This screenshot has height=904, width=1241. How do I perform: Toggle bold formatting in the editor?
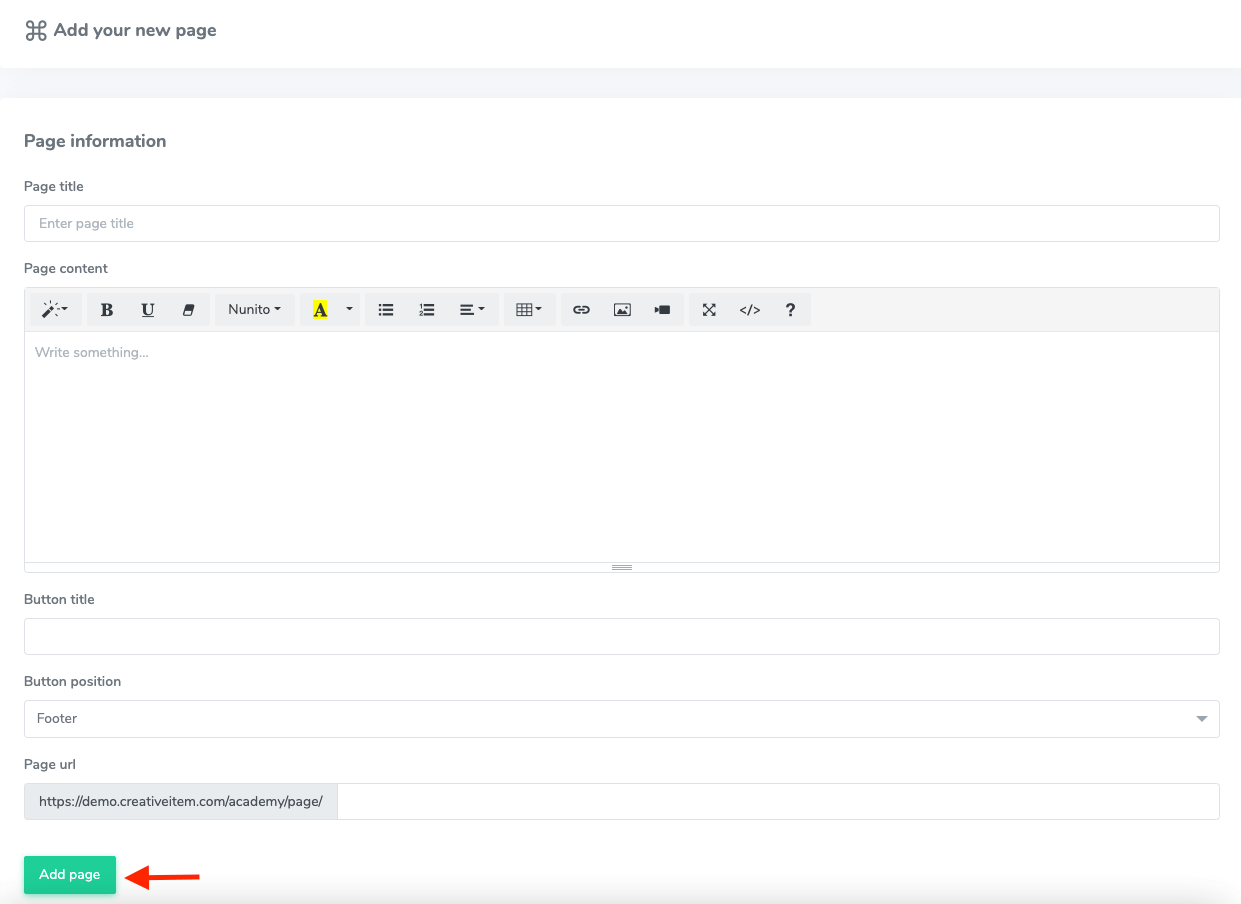click(x=106, y=309)
